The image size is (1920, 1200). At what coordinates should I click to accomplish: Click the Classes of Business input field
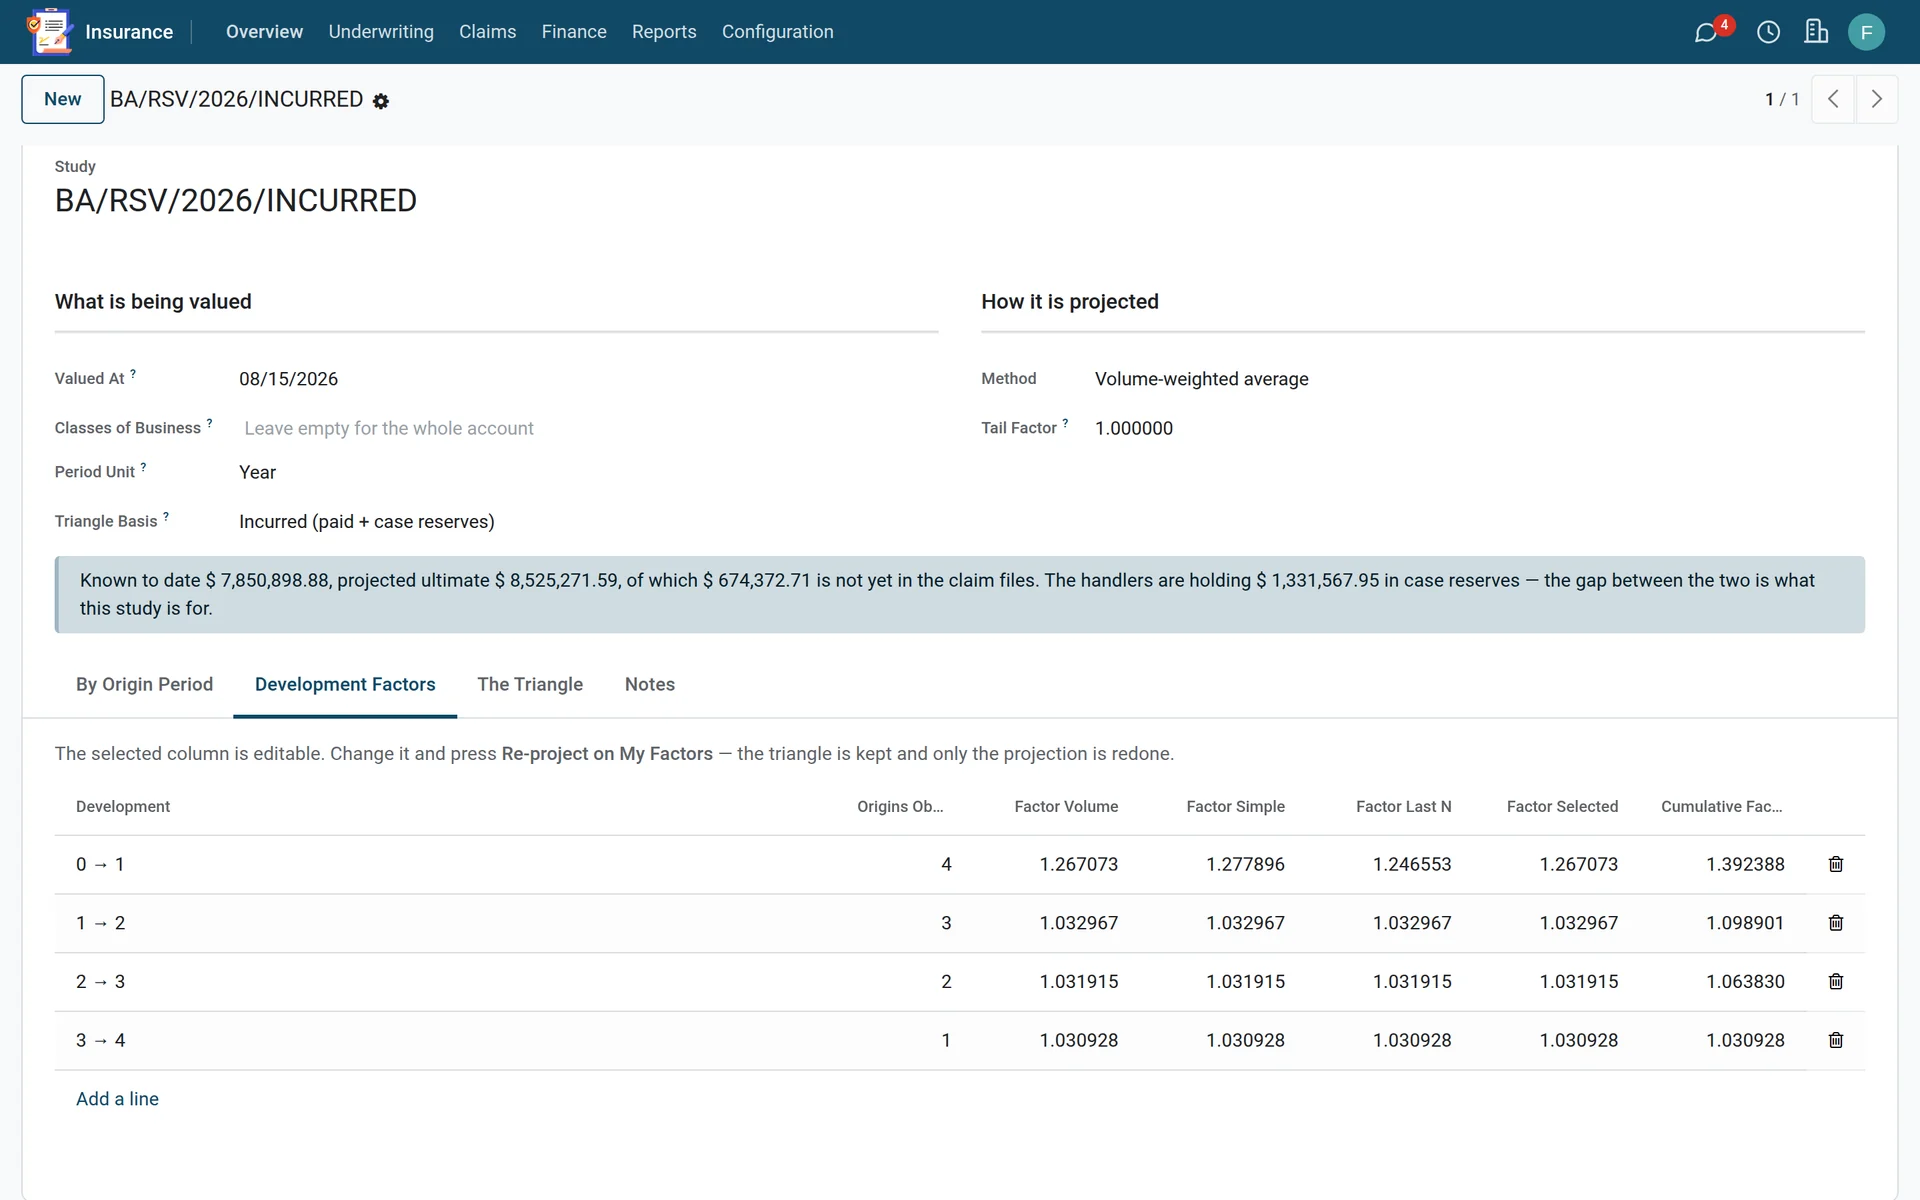[587, 428]
